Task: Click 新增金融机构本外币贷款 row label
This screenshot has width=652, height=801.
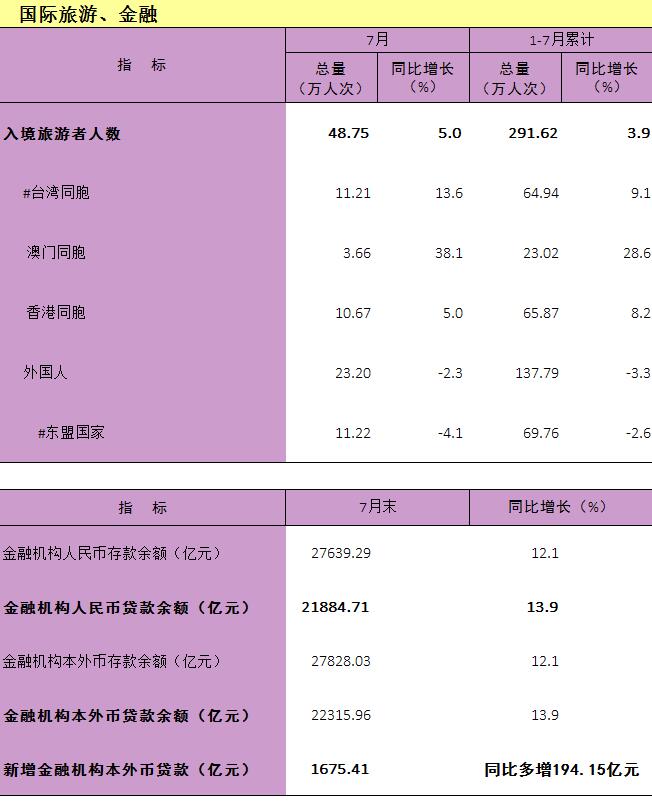Action: tap(126, 770)
